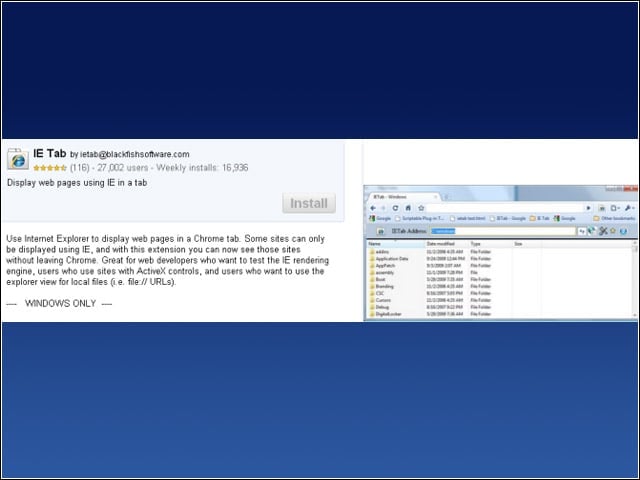Click the Forward arrow in browser preview
The width and height of the screenshot is (640, 480).
384,208
